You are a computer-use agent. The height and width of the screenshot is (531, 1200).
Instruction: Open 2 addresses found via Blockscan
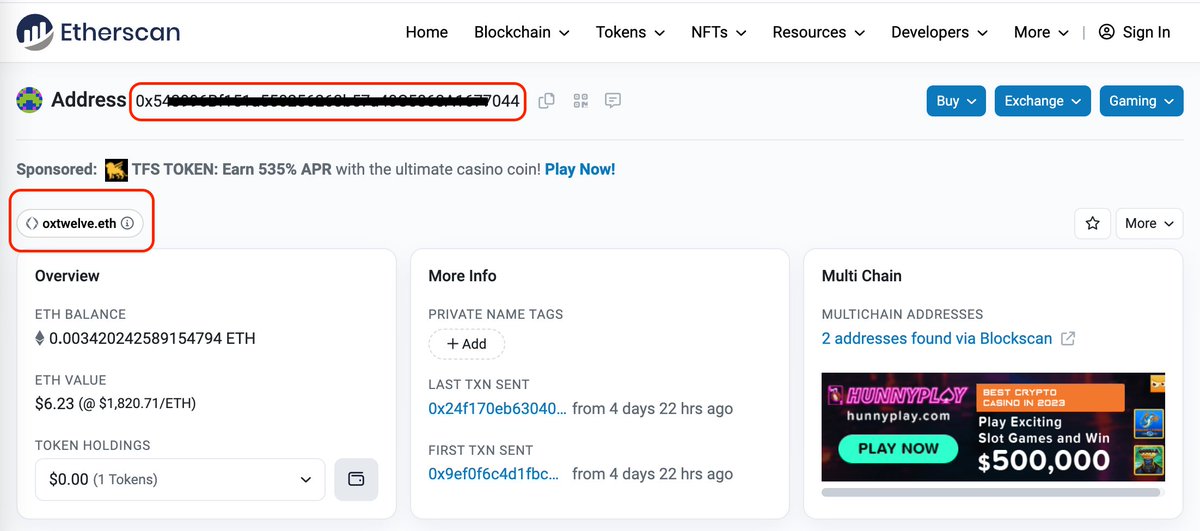(x=937, y=339)
